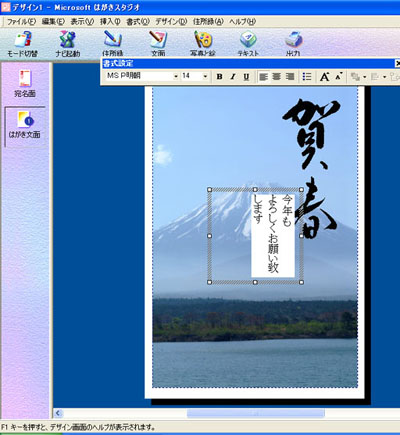Screen dimensions: 400x435
Task: Select the はがき文面 postcard side
Action: 25,125
